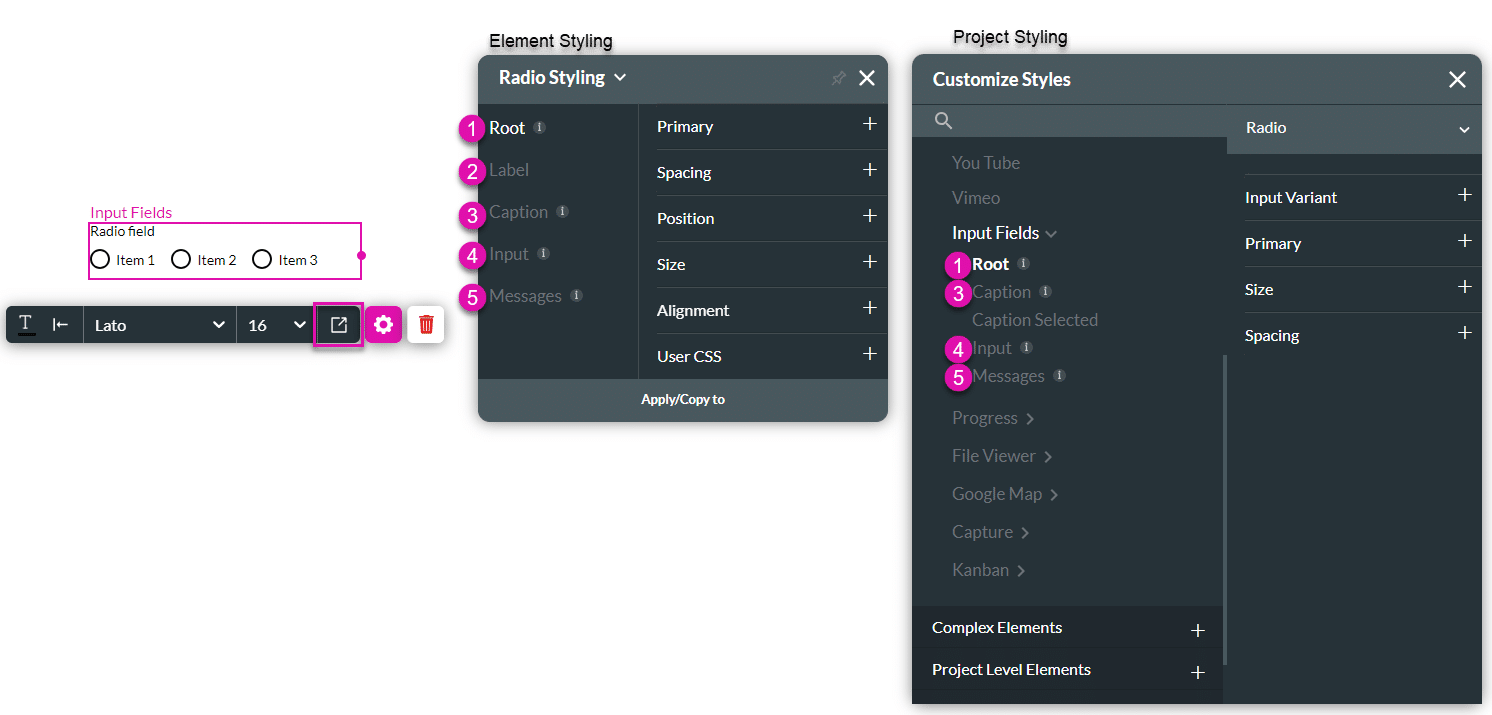Open settings with the pink gear icon
Viewport: 1492px width, 715px height.
point(383,325)
